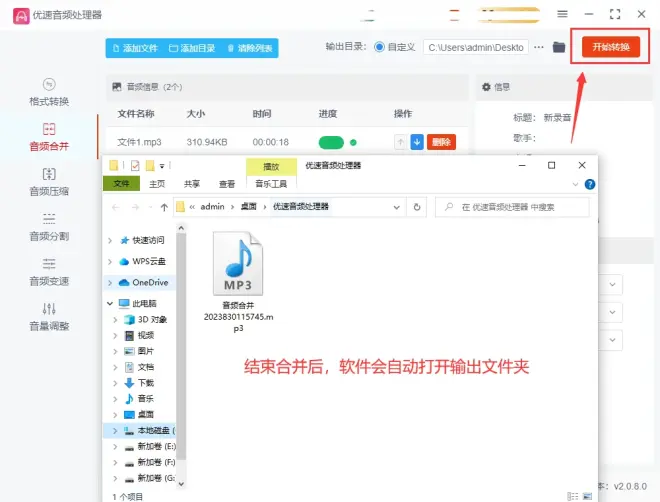Expand 快速访问 in the navigation pane

pyautogui.click(x=110, y=240)
